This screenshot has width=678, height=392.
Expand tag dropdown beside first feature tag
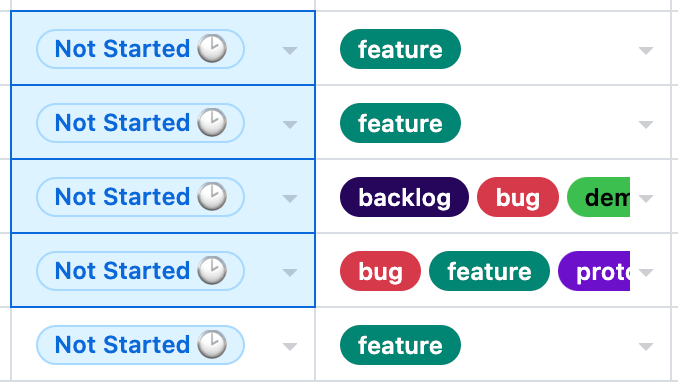tap(646, 51)
